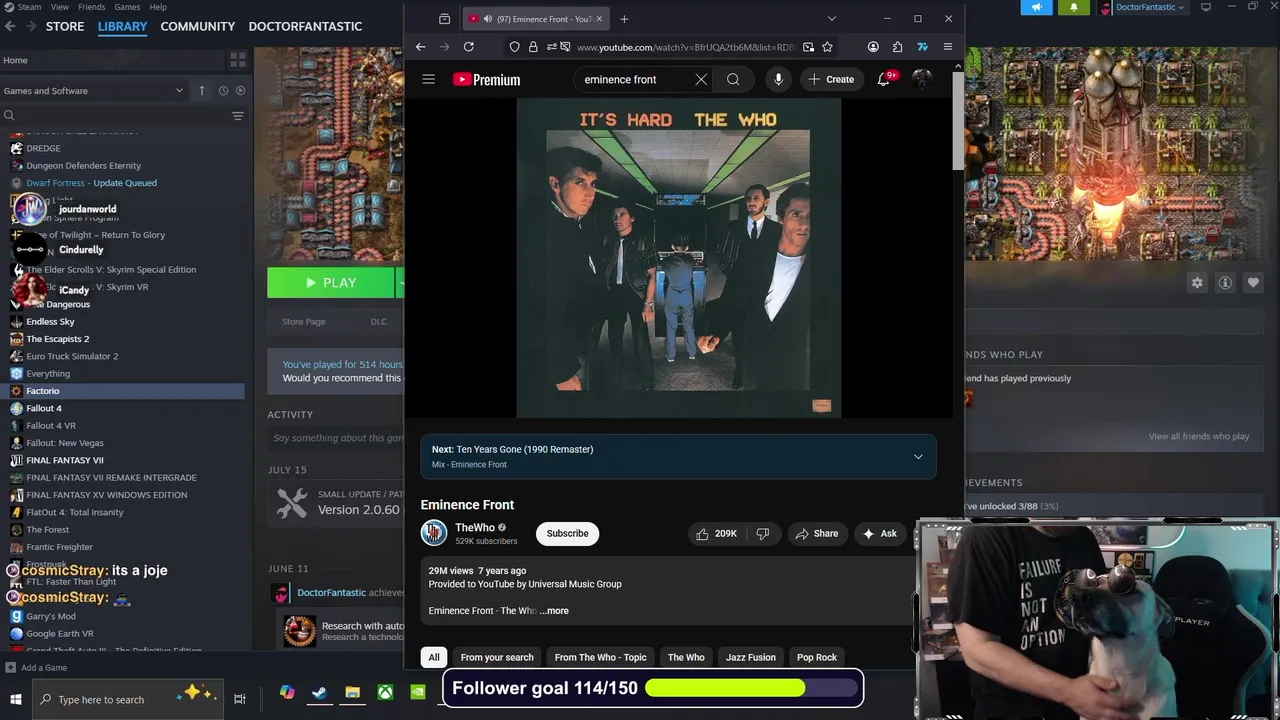Open new browser tab

tap(624, 19)
